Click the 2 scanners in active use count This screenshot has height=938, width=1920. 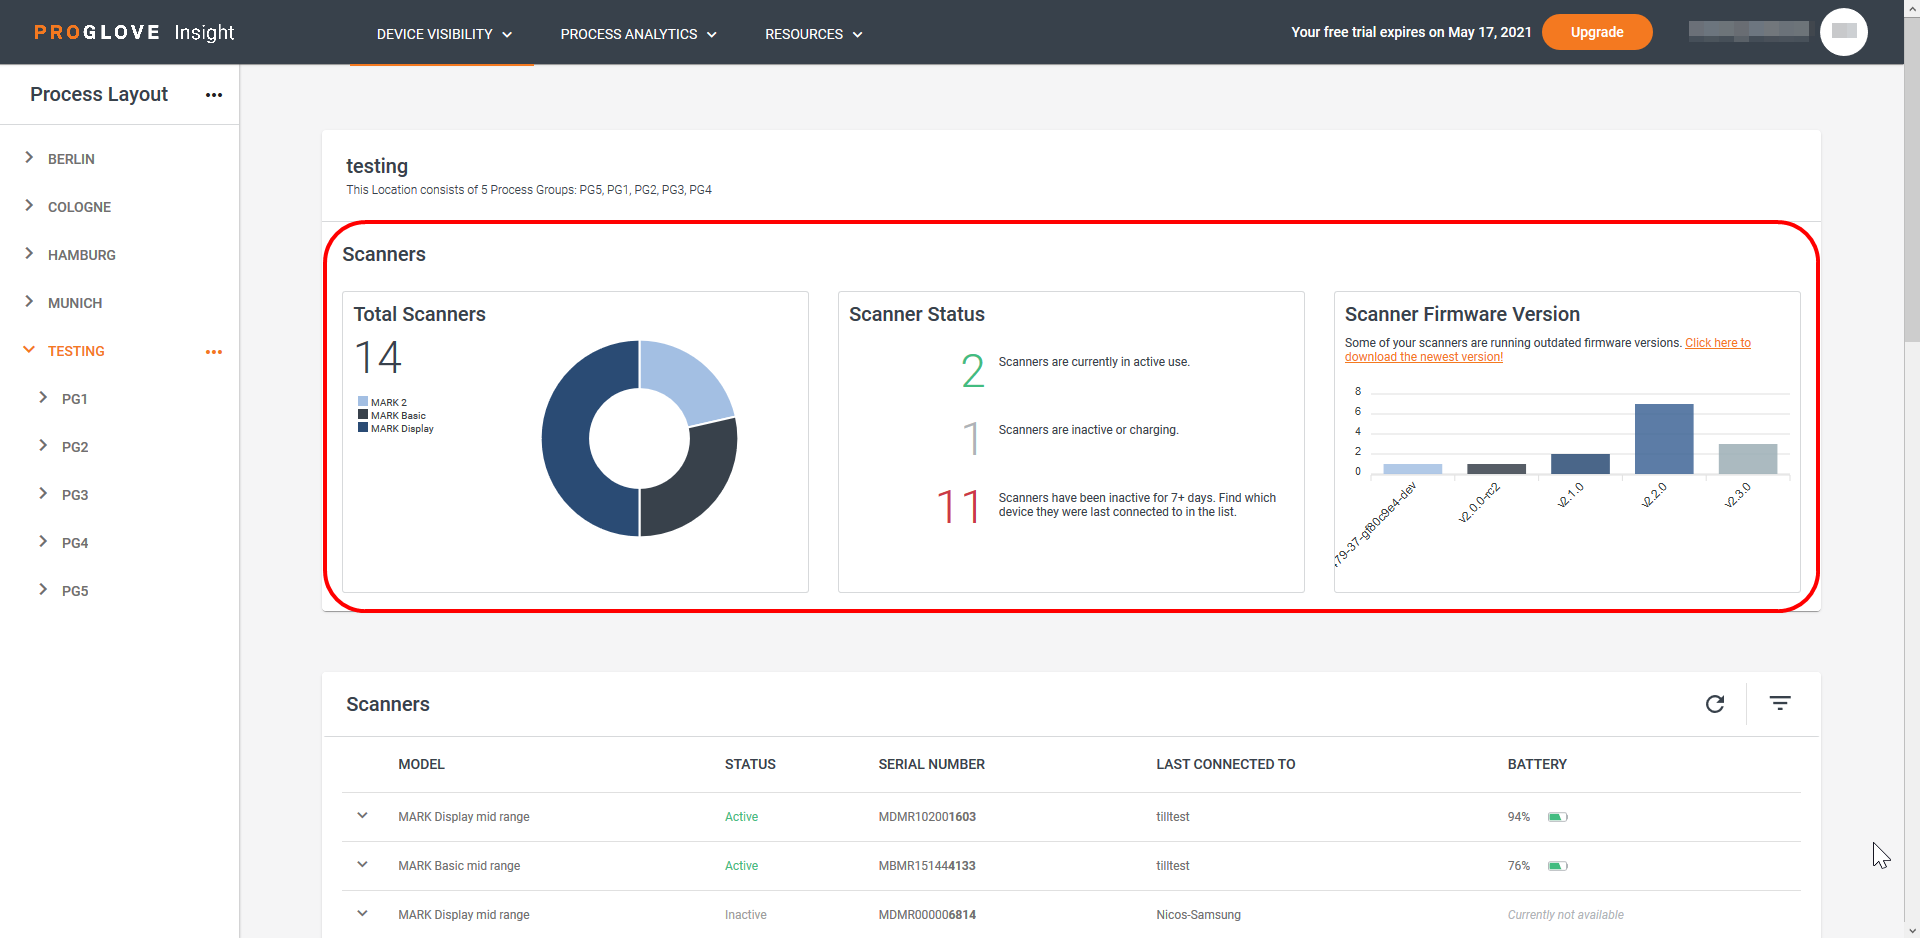point(973,371)
